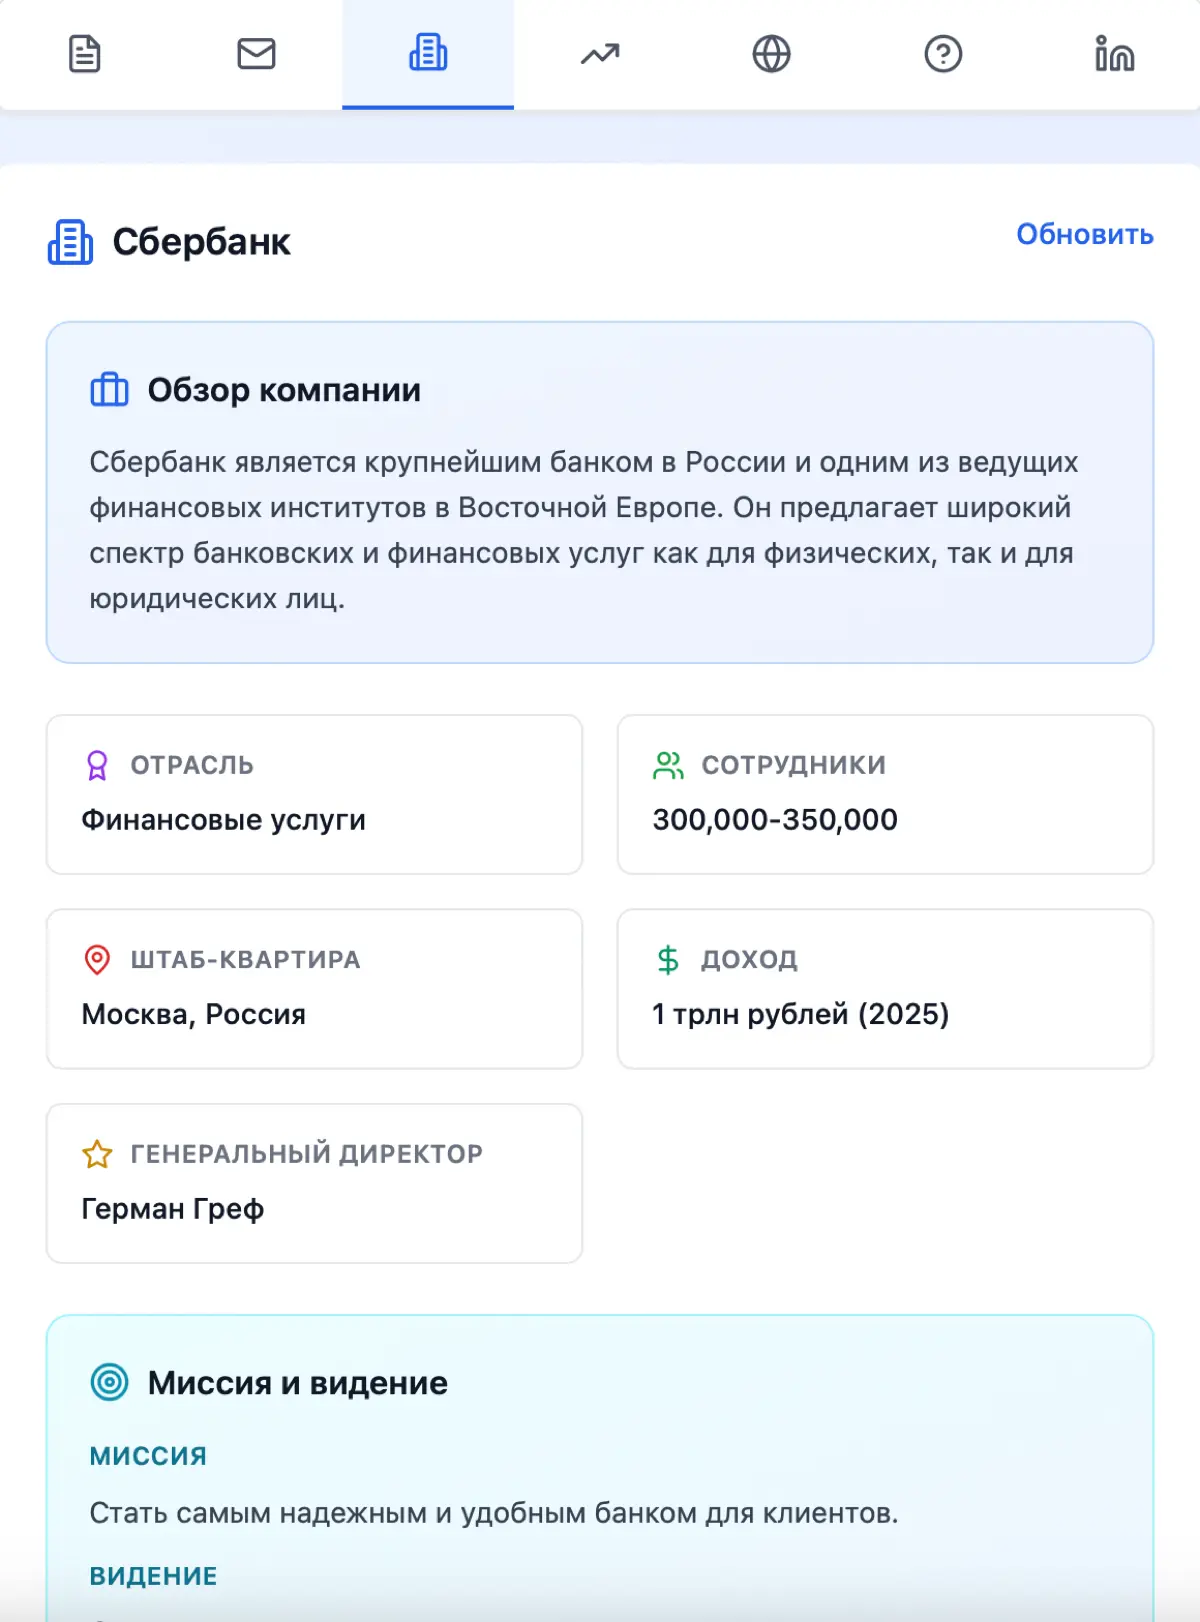Viewport: 1200px width, 1622px height.
Task: Open the trending chart icon
Action: click(x=599, y=54)
